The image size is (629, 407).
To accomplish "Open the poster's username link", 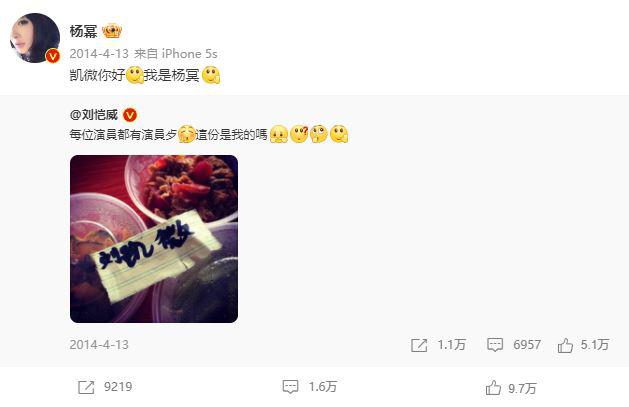I will pos(83,31).
